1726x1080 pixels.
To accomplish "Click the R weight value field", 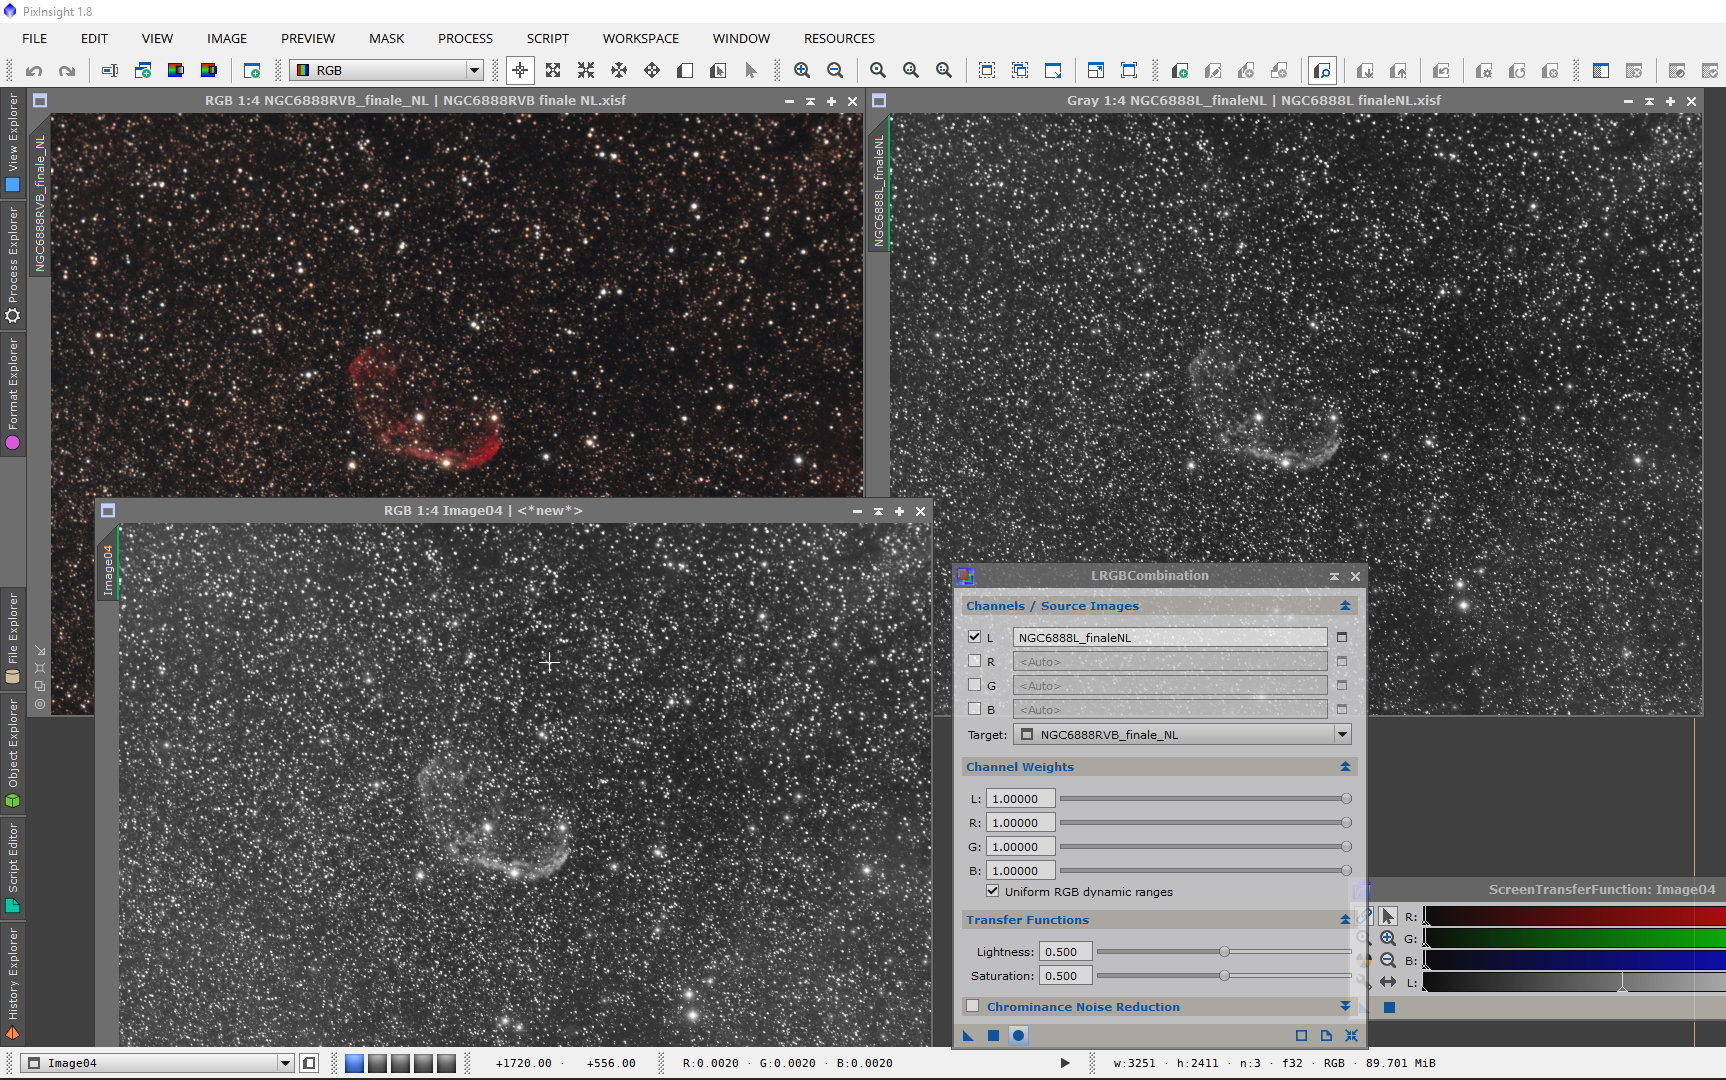I will (1020, 822).
